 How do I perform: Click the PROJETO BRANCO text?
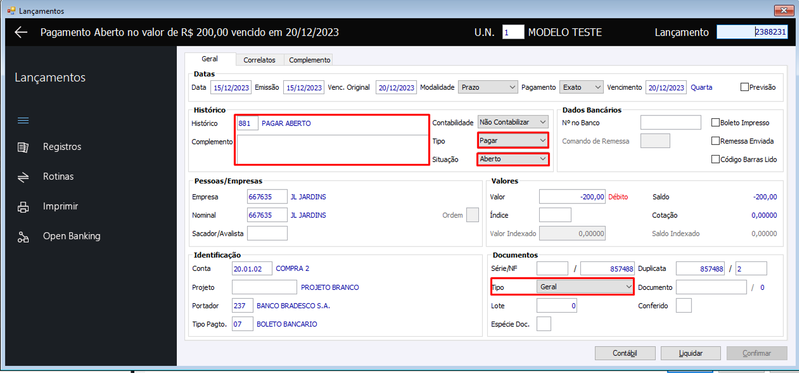coord(330,287)
